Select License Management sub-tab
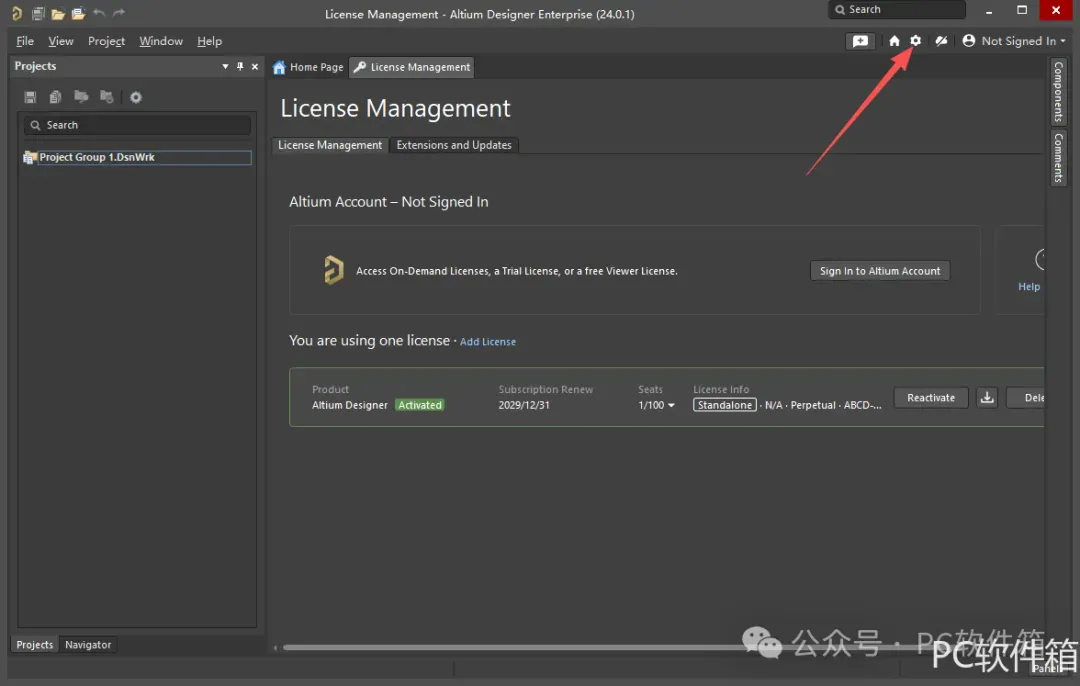 click(330, 145)
